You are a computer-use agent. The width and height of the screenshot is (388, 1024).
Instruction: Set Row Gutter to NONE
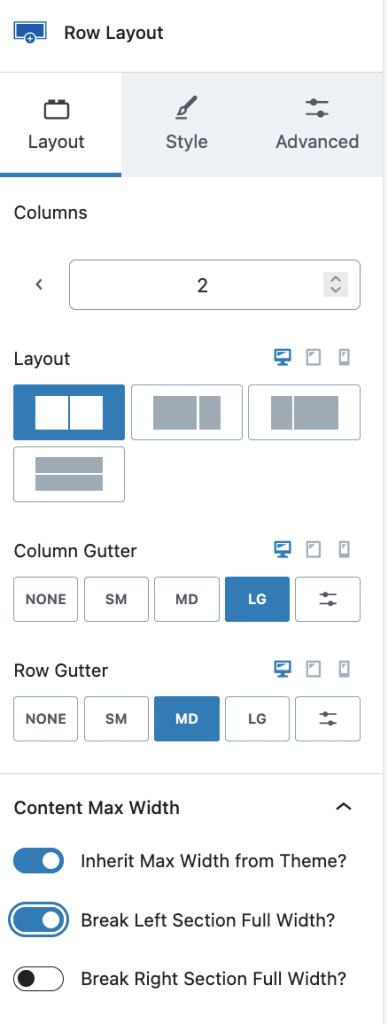[x=46, y=719]
